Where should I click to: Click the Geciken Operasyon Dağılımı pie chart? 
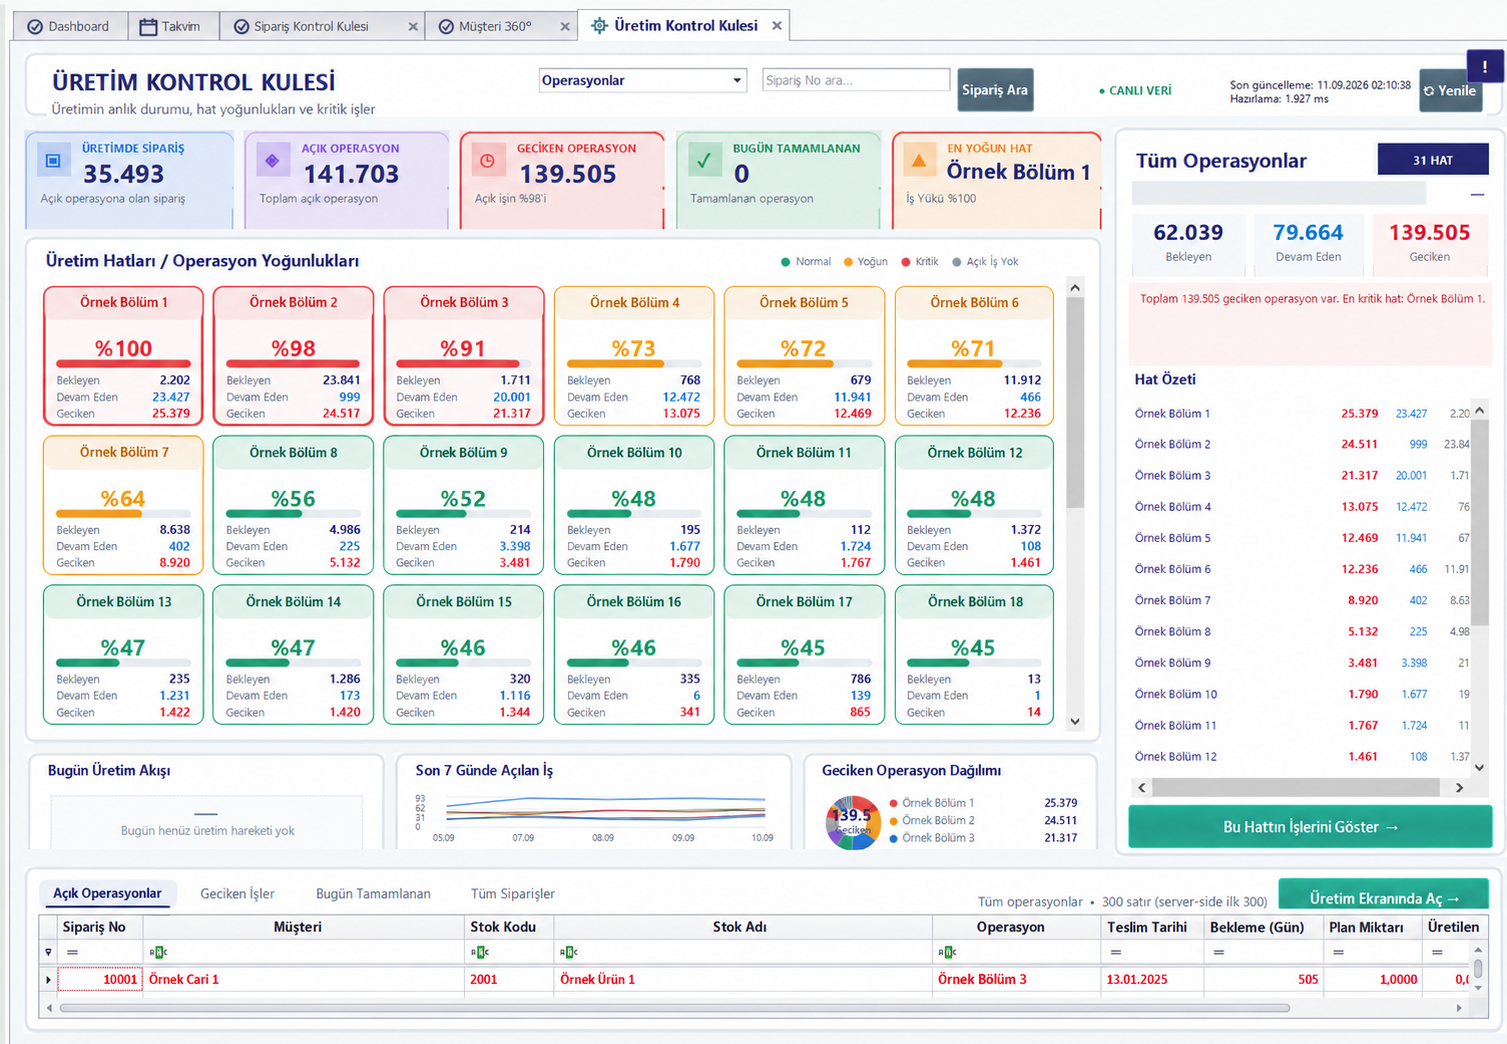pos(853,822)
